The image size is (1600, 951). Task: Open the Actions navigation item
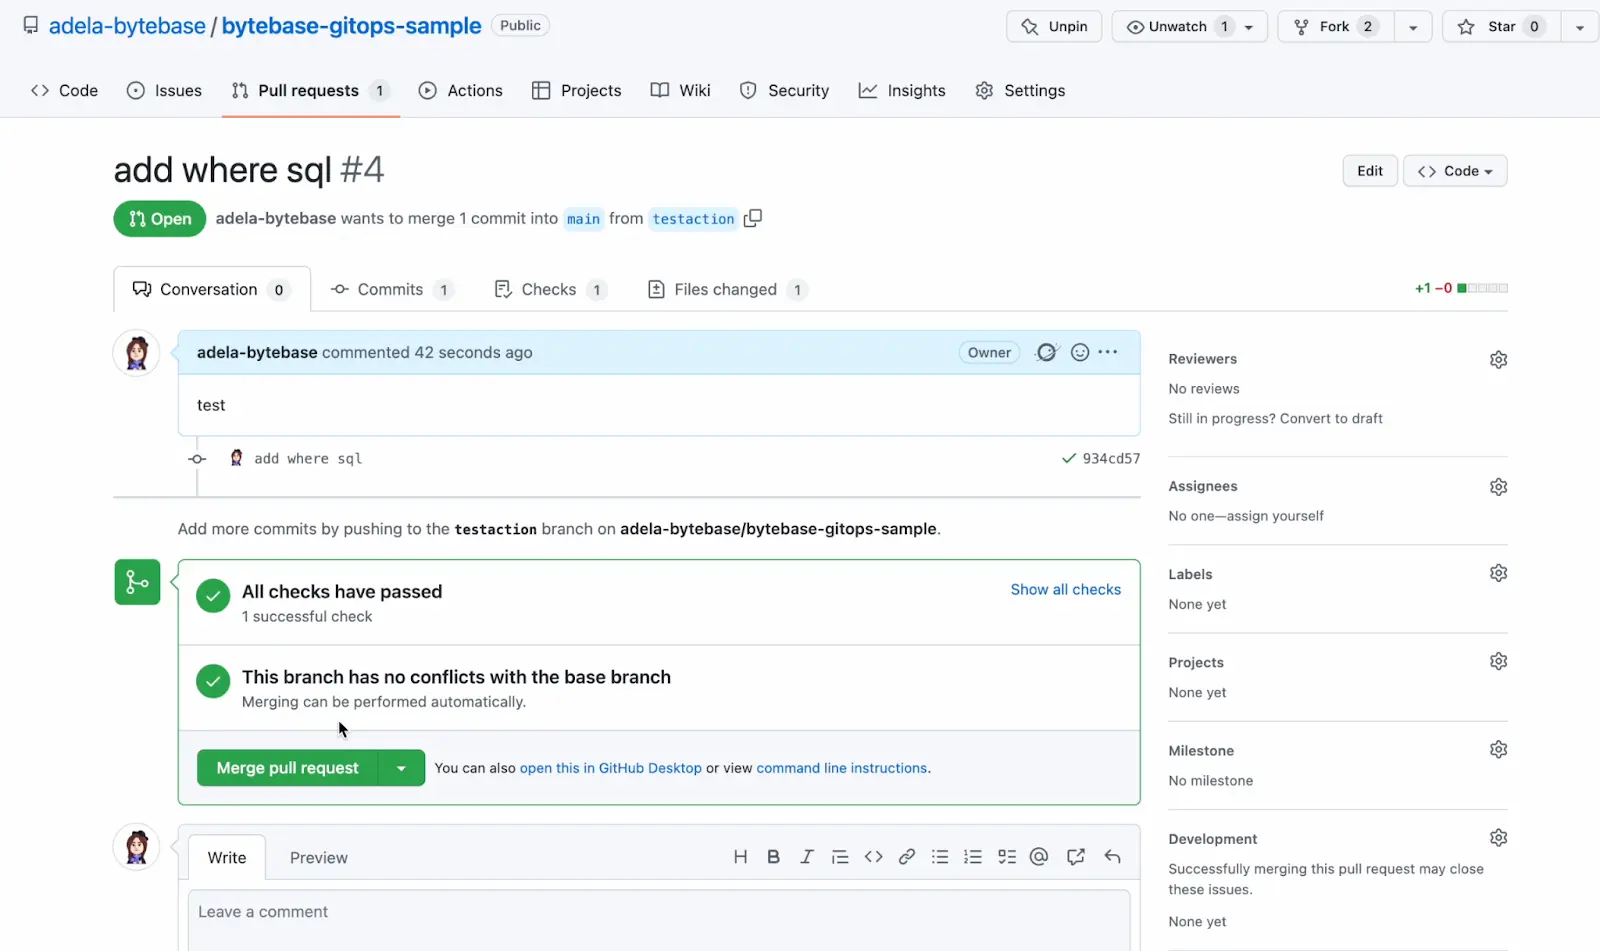click(x=460, y=90)
